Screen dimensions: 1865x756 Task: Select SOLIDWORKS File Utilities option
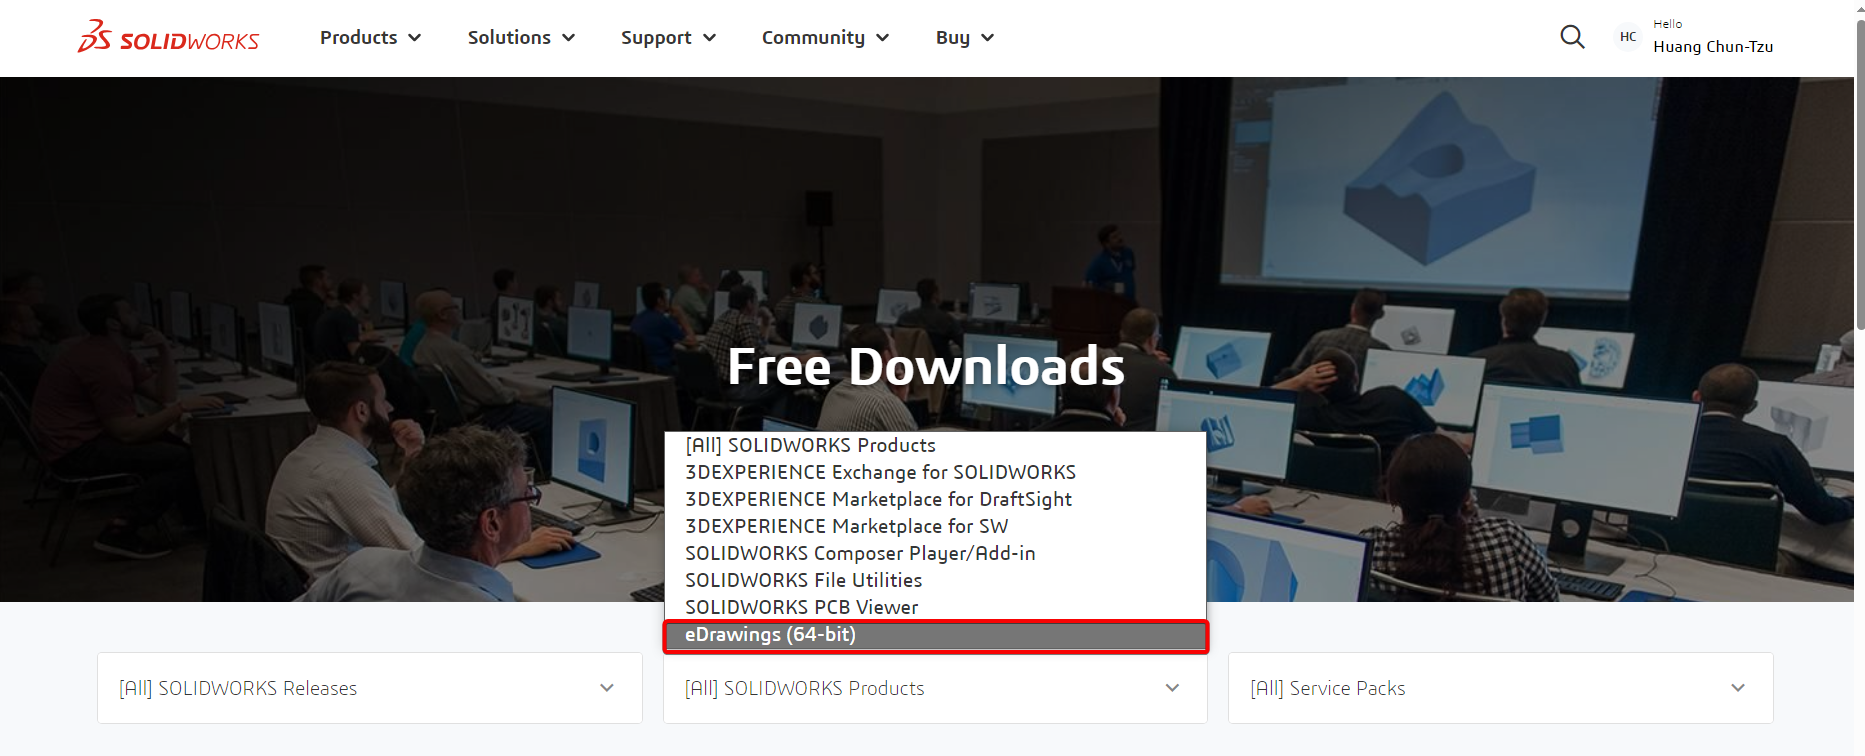(x=935, y=580)
